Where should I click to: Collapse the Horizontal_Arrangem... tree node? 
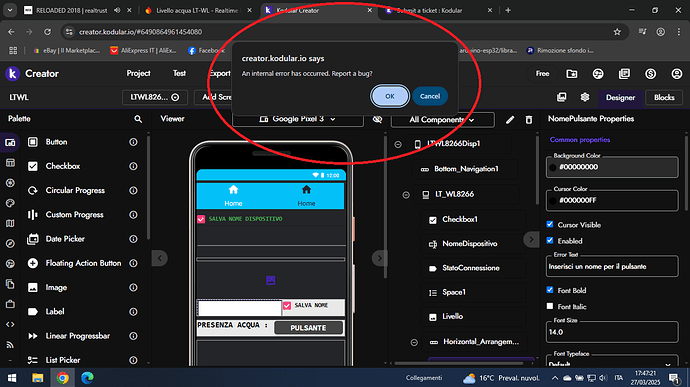(414, 342)
